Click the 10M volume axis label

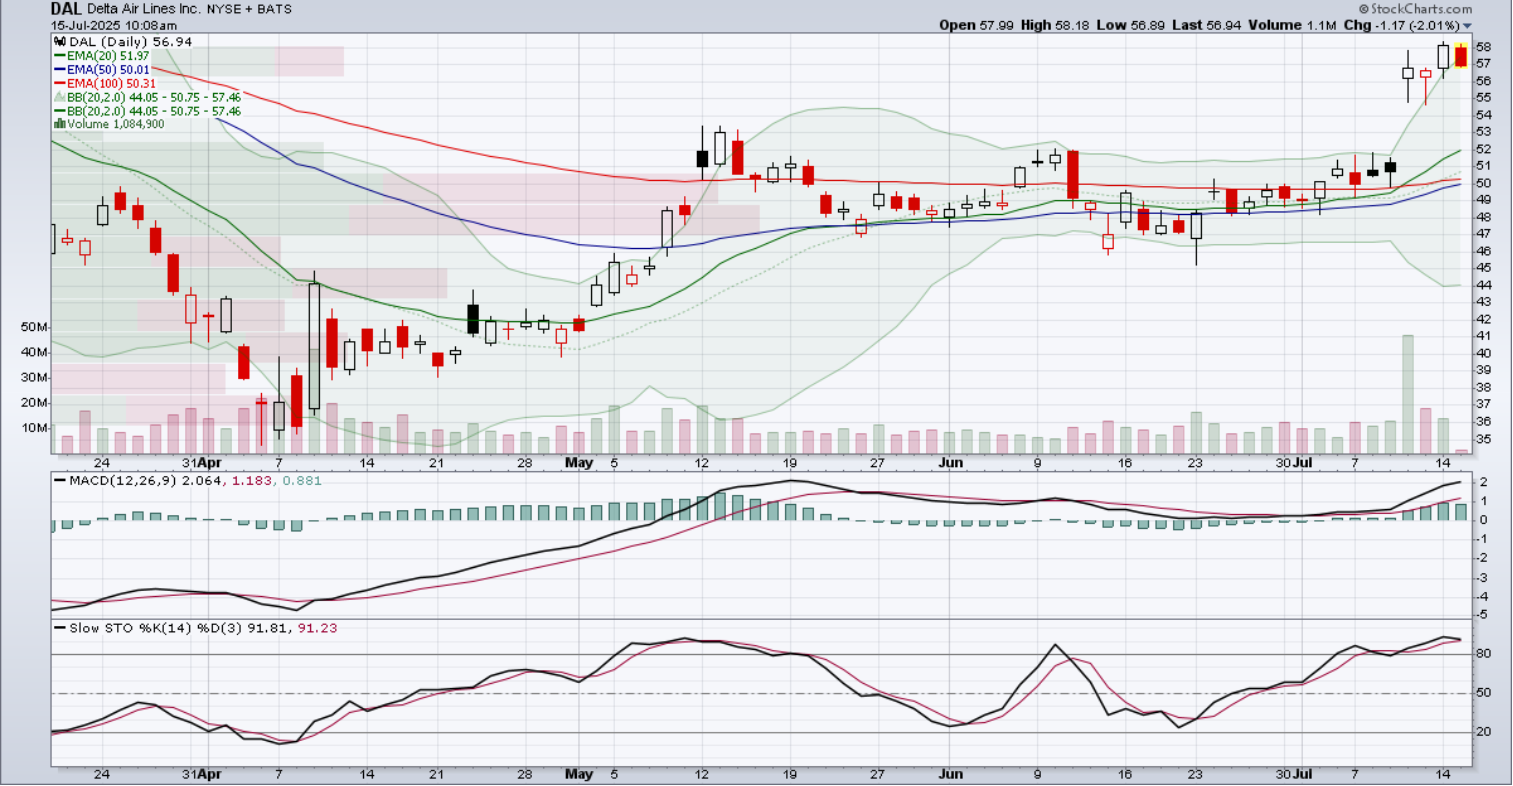35,428
